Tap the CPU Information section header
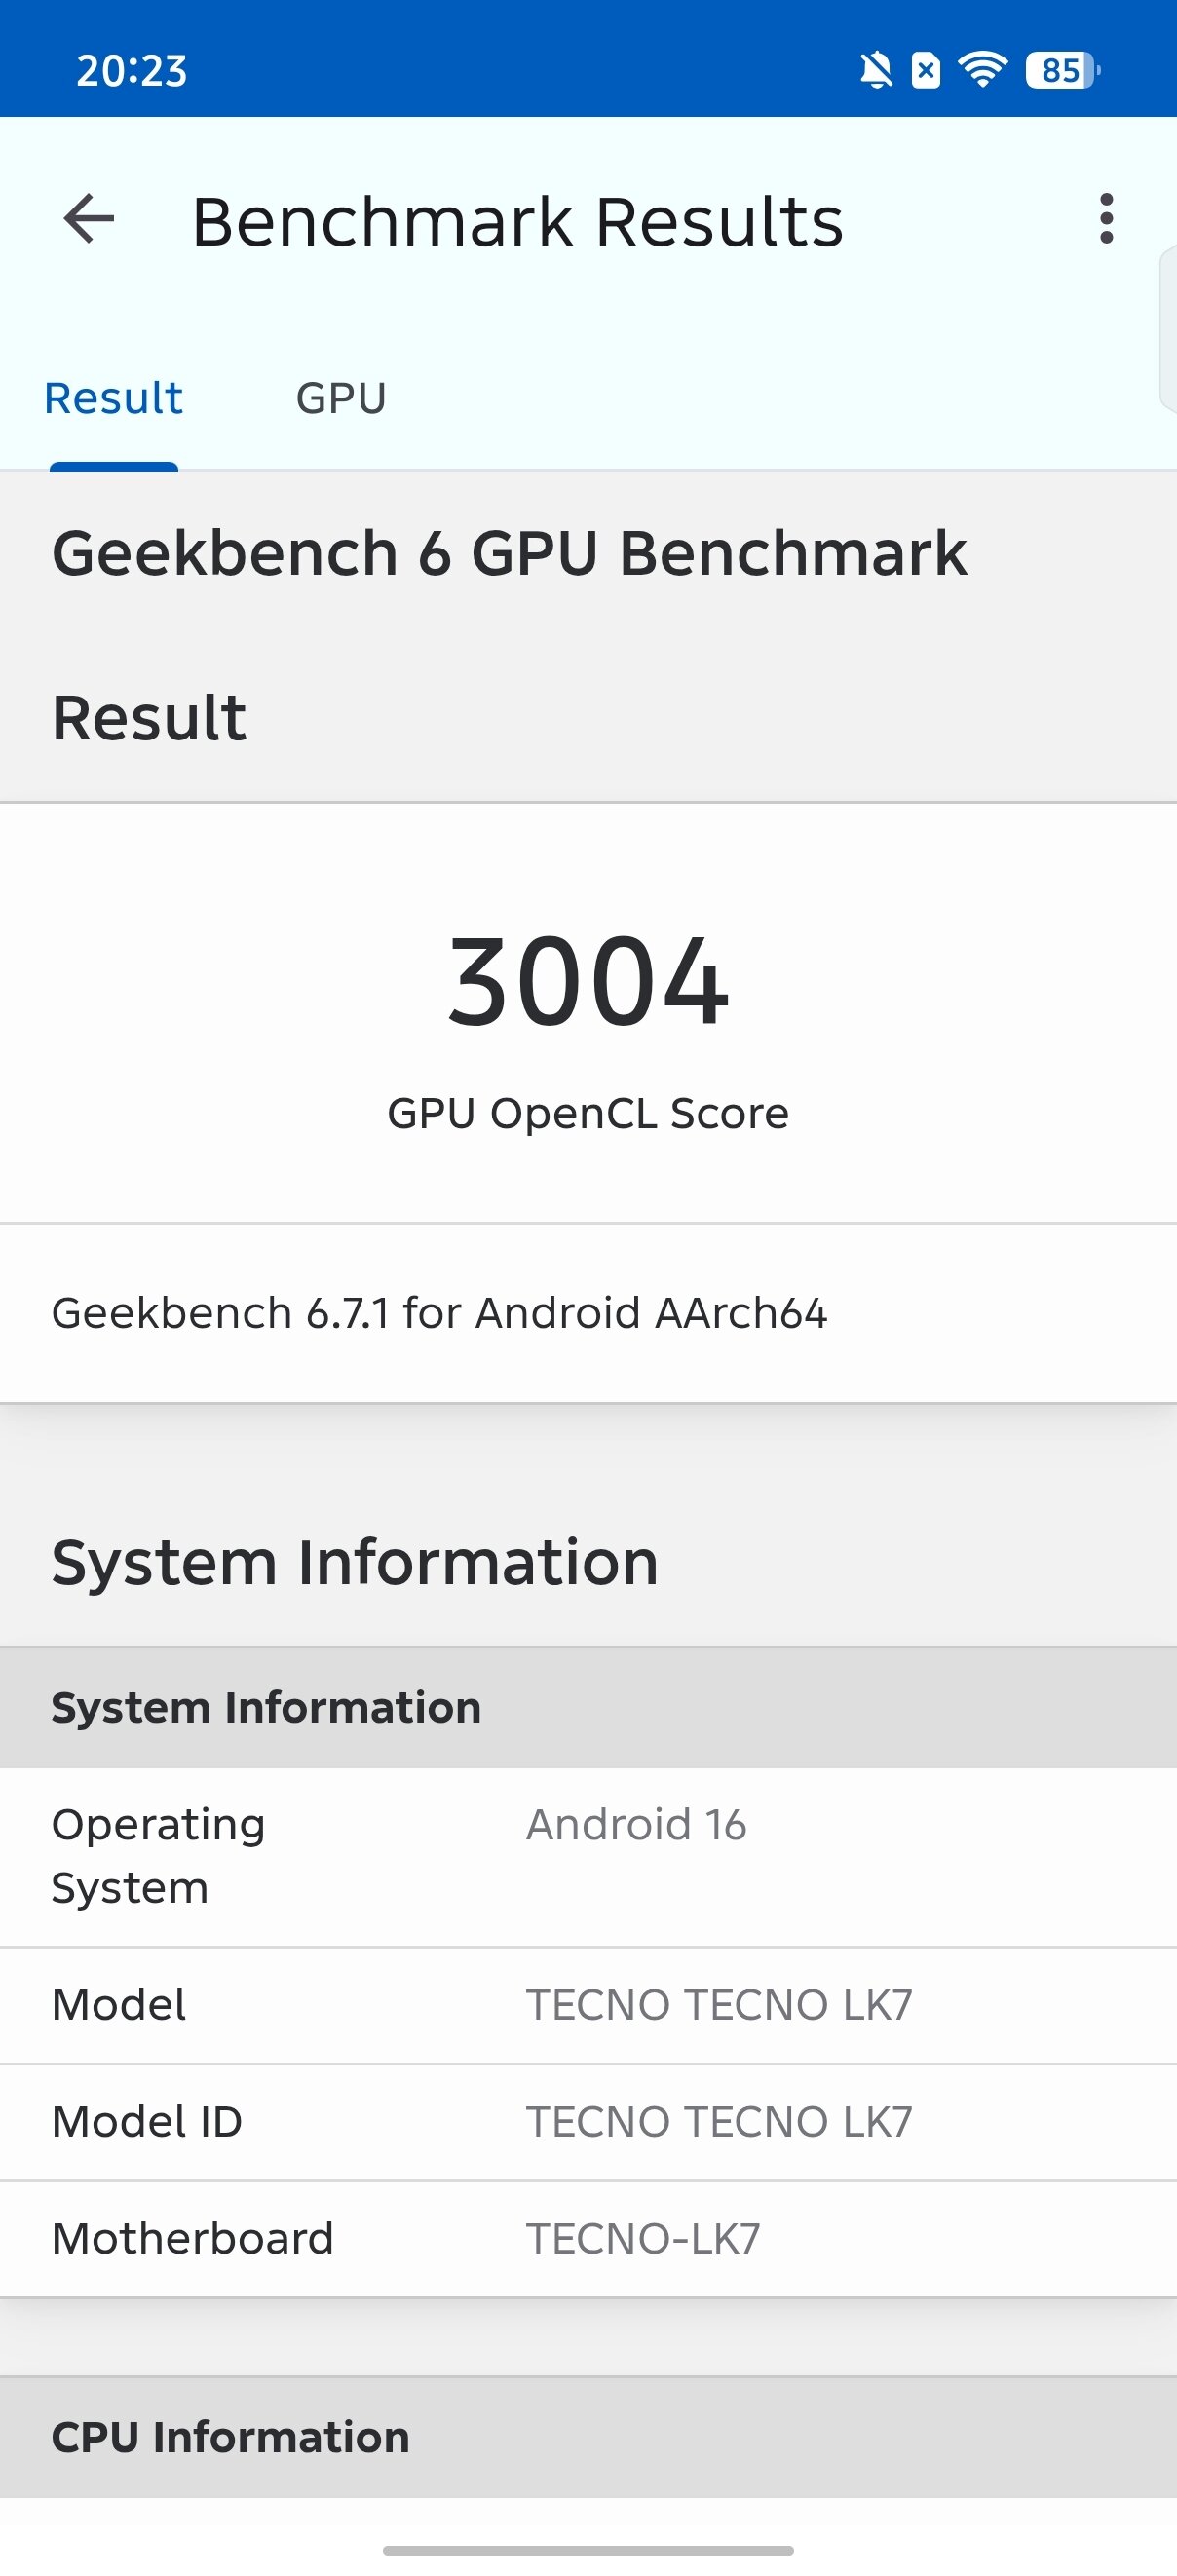The image size is (1177, 2576). (588, 2437)
